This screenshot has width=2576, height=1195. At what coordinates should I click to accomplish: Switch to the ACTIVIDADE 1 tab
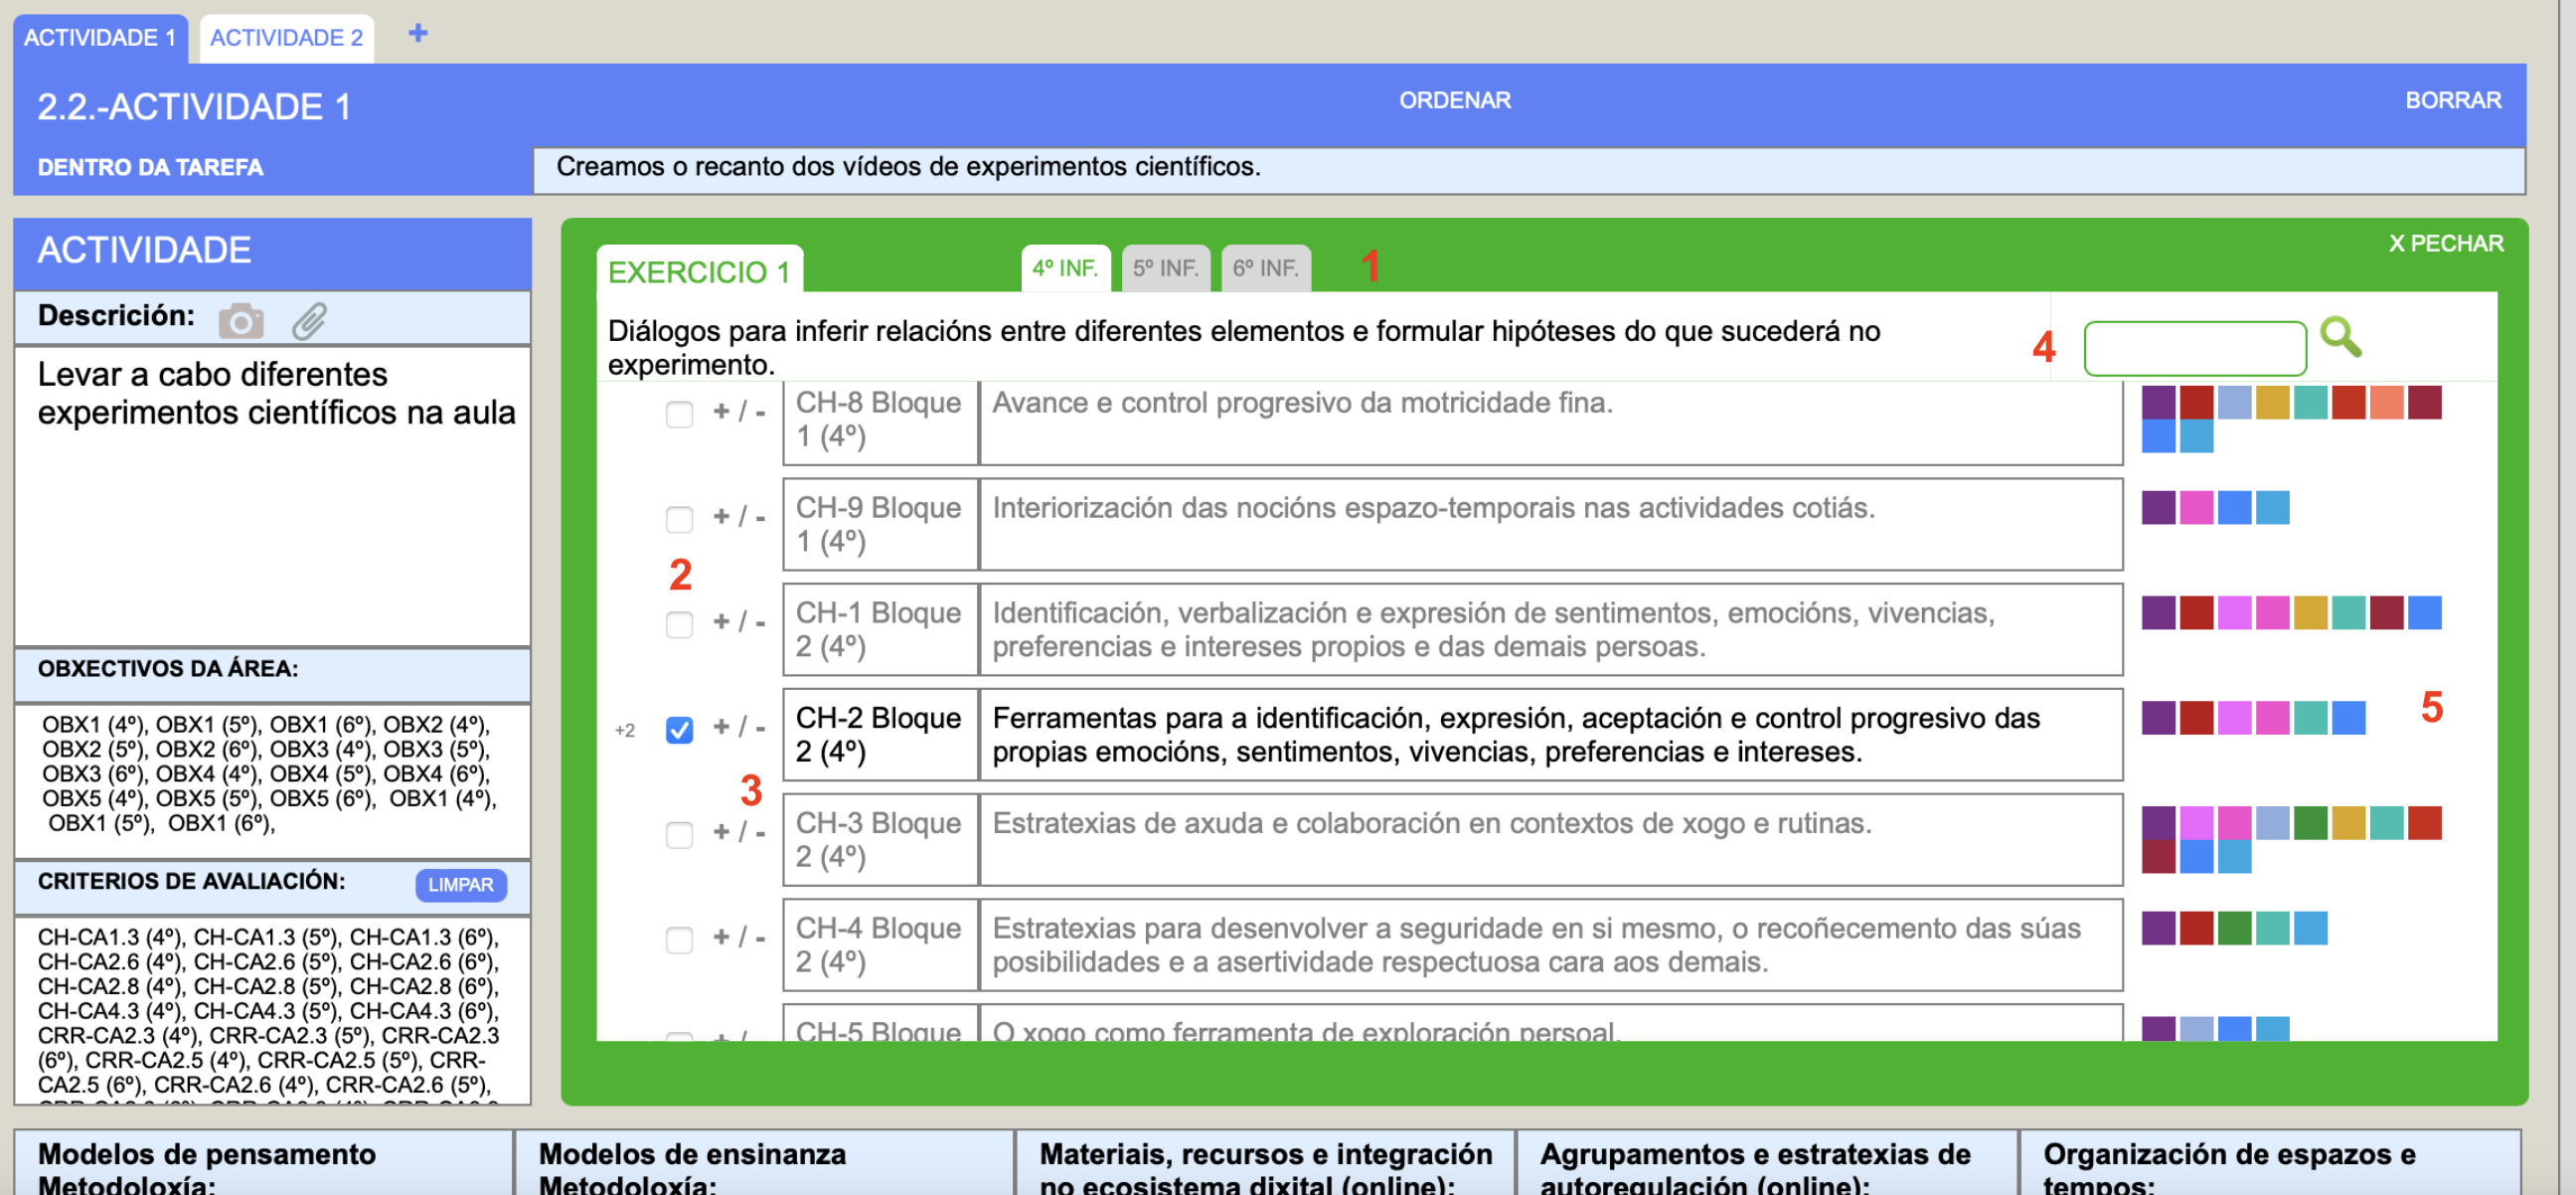100,38
